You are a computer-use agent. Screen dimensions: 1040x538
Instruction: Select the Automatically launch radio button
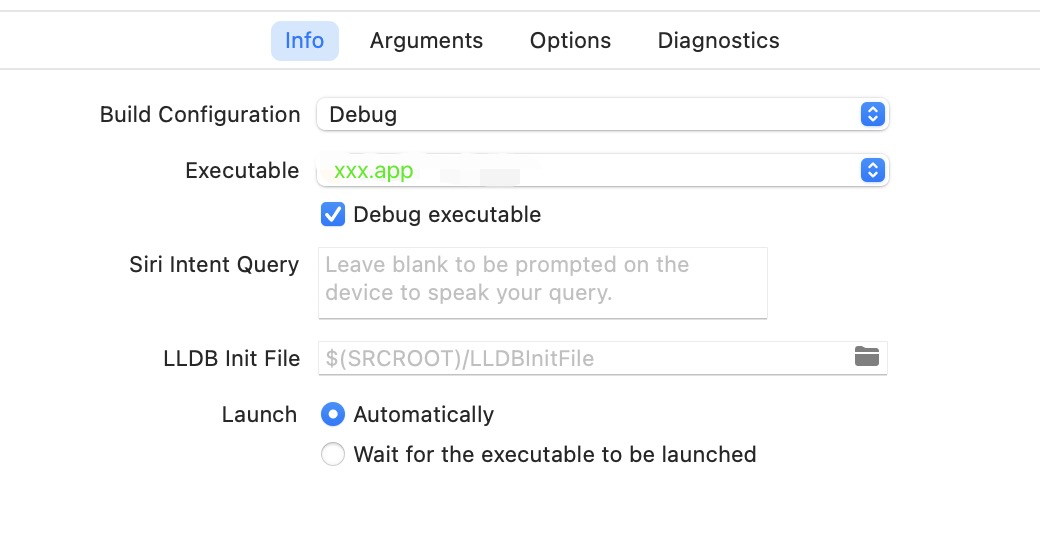click(x=332, y=414)
